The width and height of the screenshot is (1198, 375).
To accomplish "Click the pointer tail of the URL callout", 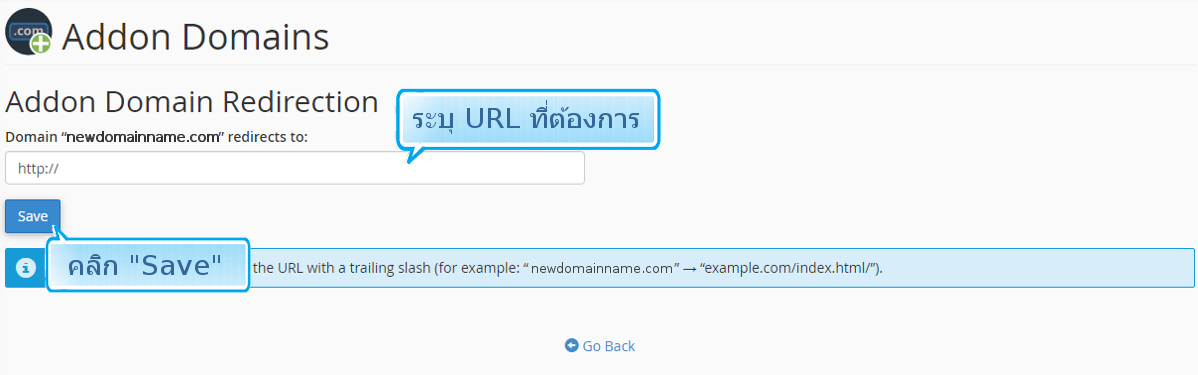I will tap(416, 154).
